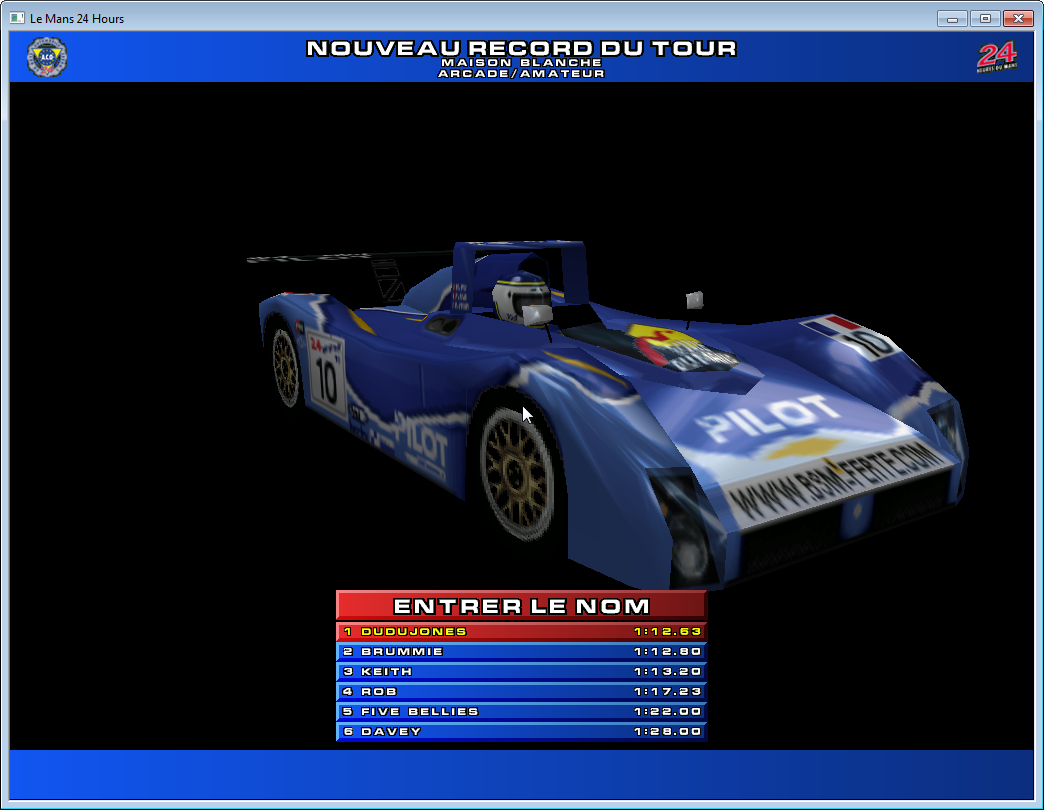Close the Le Mans 24 Hours window
This screenshot has height=810, width=1044.
click(x=1018, y=19)
